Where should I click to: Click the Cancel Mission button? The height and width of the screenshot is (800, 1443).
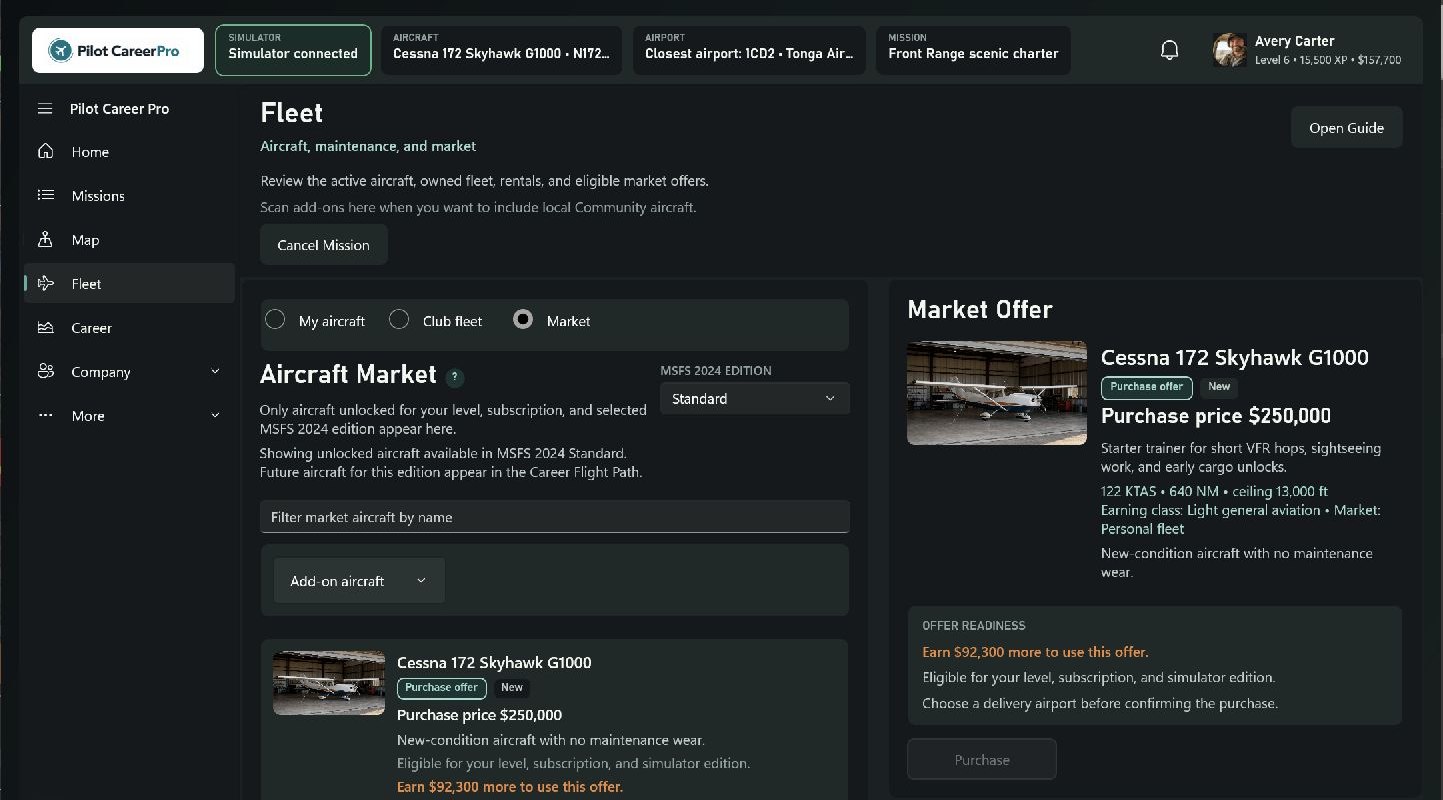coord(323,245)
